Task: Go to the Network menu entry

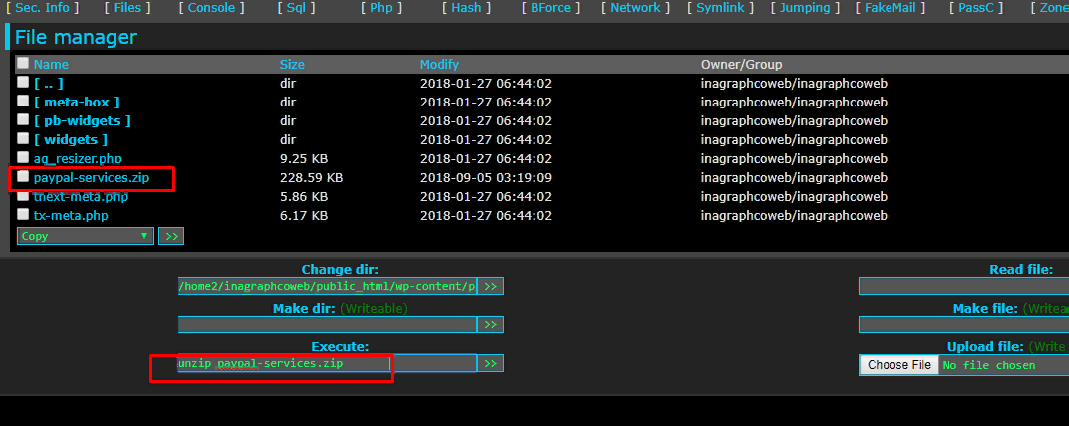Action: pyautogui.click(x=635, y=8)
